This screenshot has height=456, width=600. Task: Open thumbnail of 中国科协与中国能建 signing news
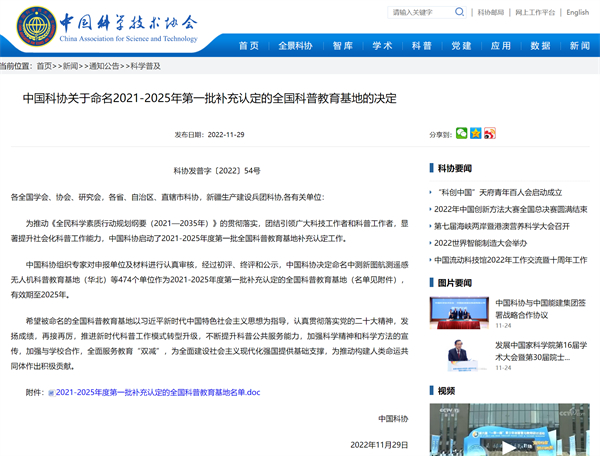click(455, 310)
